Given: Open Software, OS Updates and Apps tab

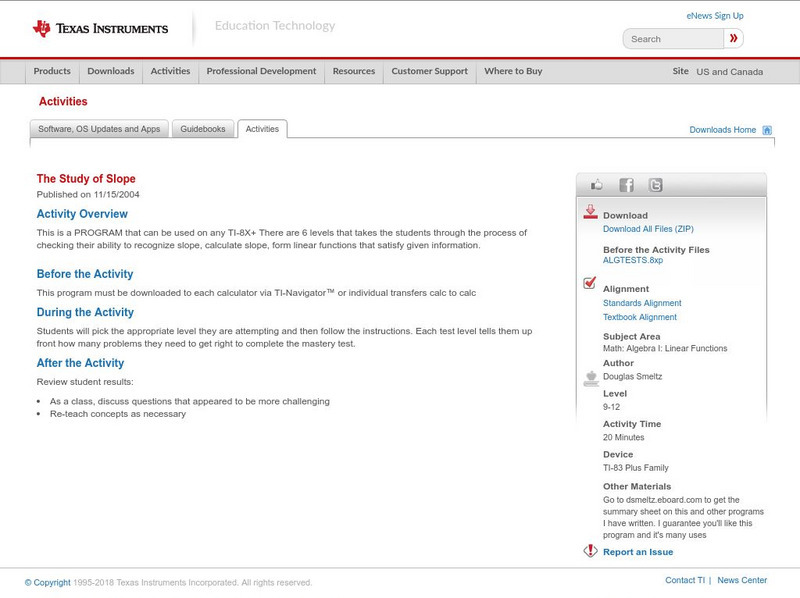Looking at the screenshot, I should point(99,129).
